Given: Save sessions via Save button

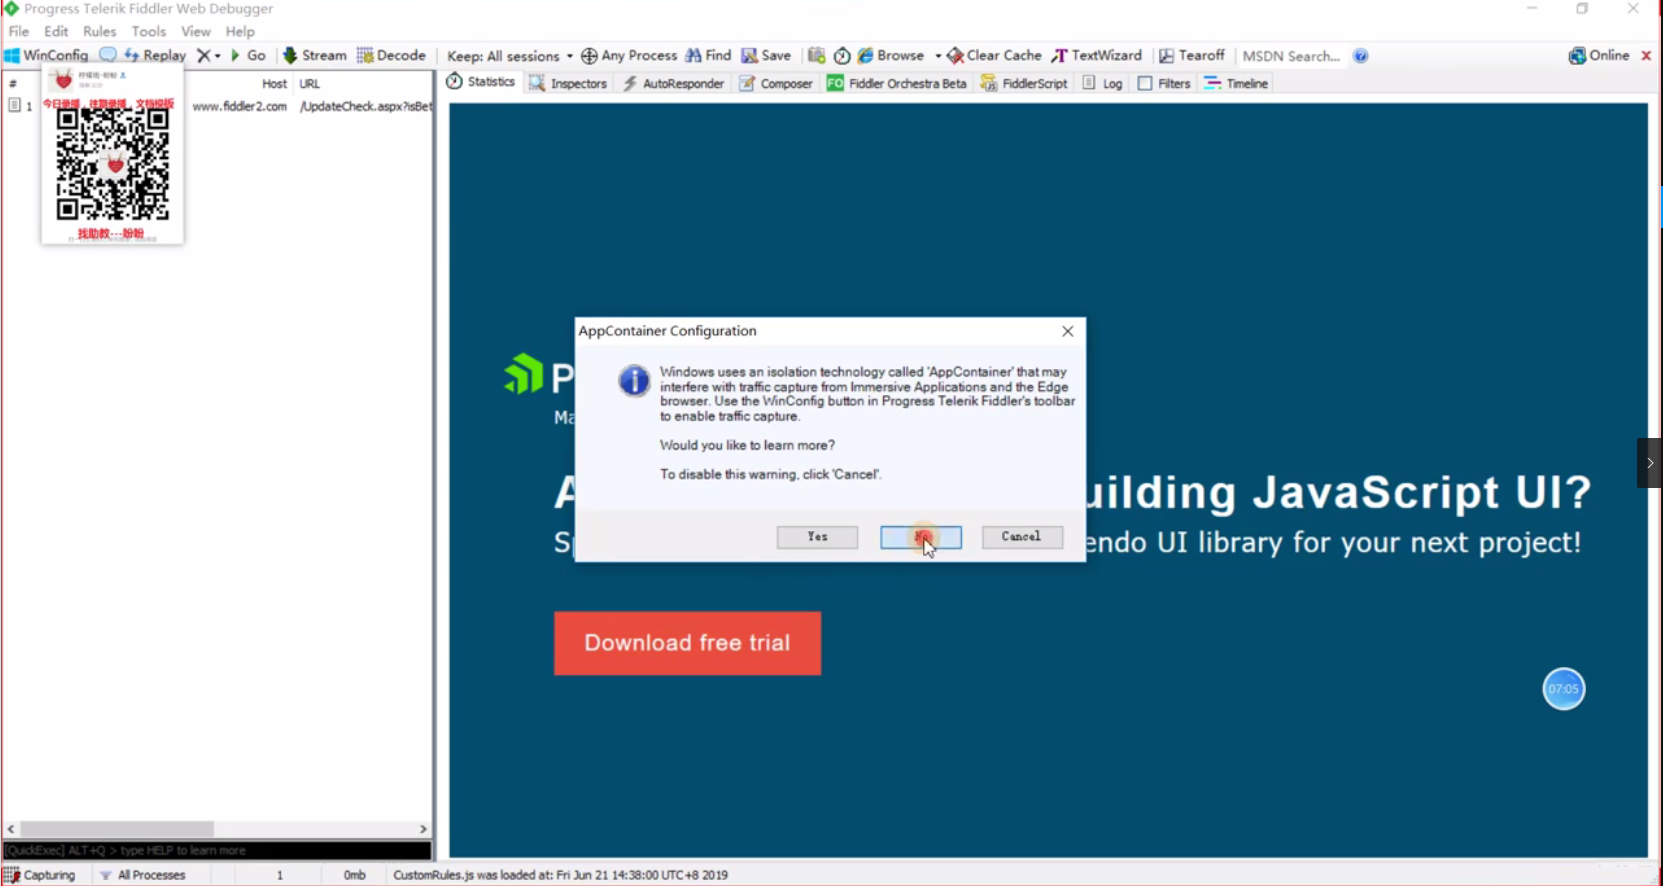Looking at the screenshot, I should [x=766, y=55].
